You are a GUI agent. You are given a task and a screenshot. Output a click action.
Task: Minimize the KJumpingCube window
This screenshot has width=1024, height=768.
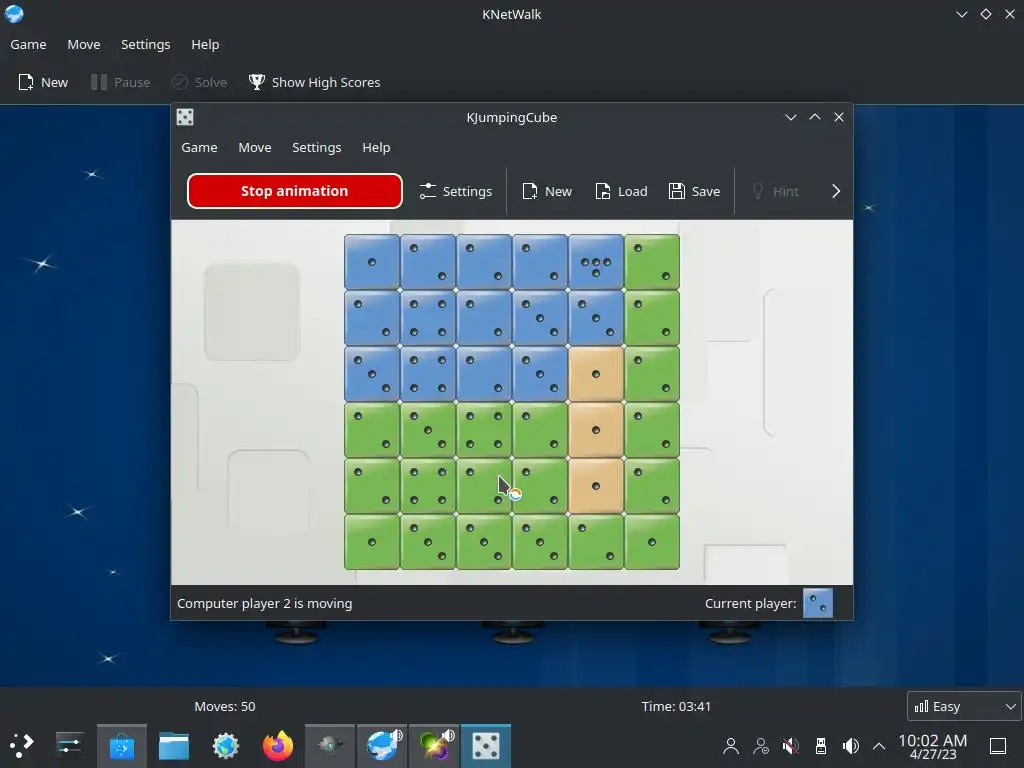(791, 117)
